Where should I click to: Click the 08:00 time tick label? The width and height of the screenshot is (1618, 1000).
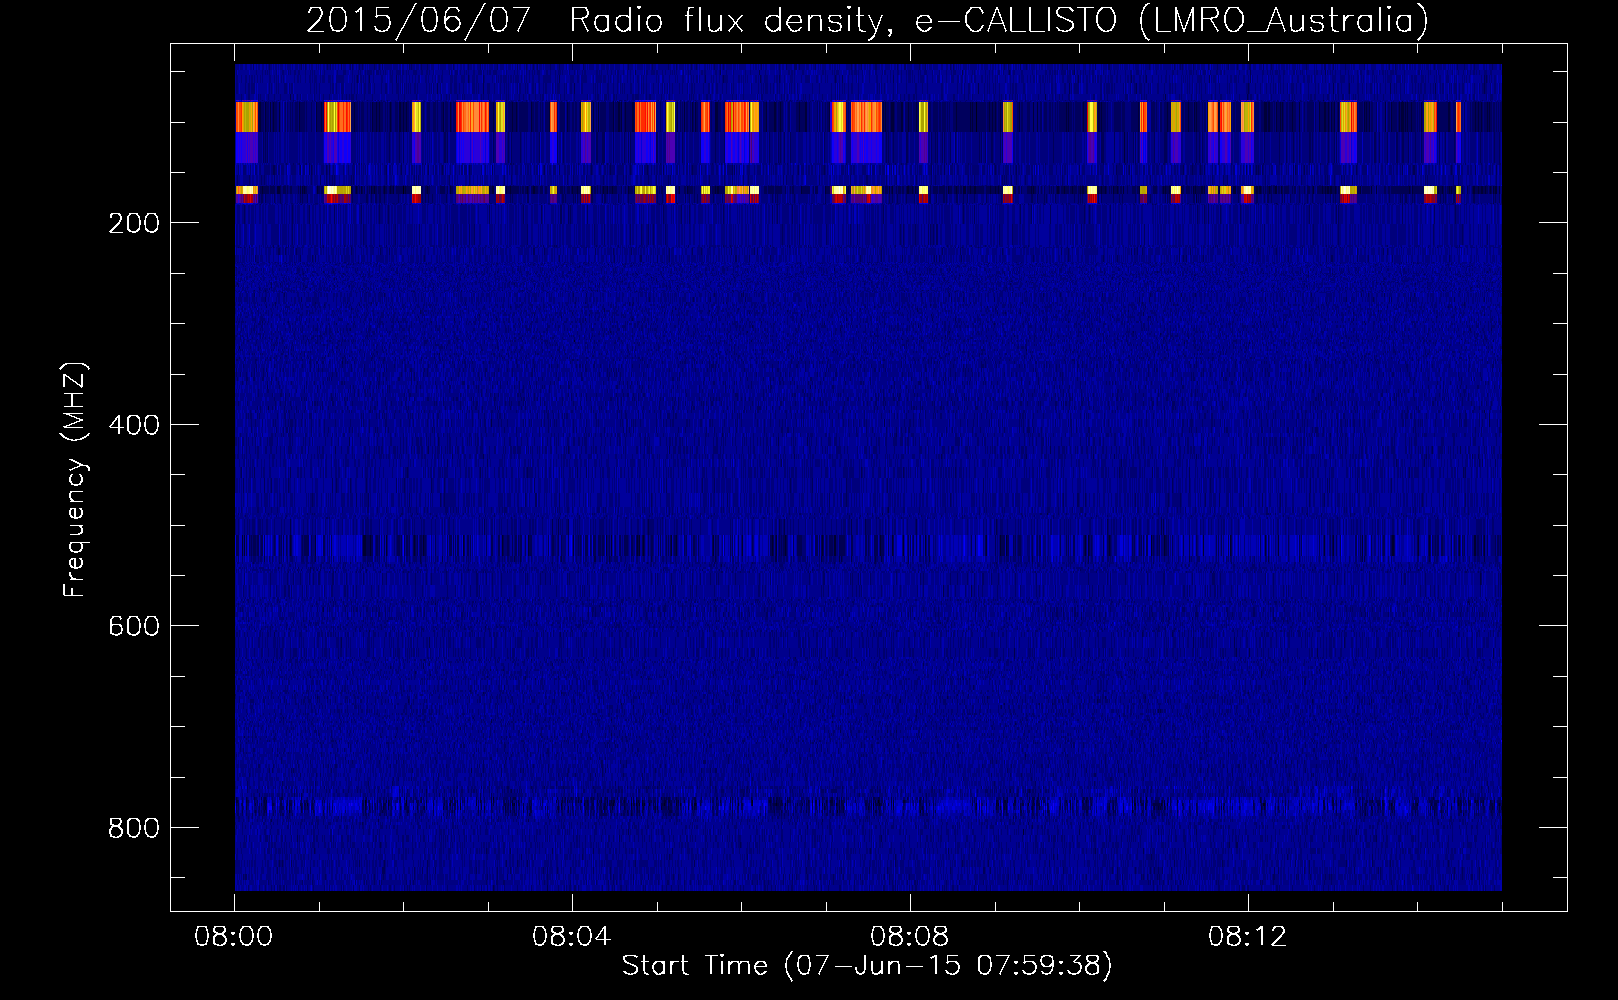[234, 937]
